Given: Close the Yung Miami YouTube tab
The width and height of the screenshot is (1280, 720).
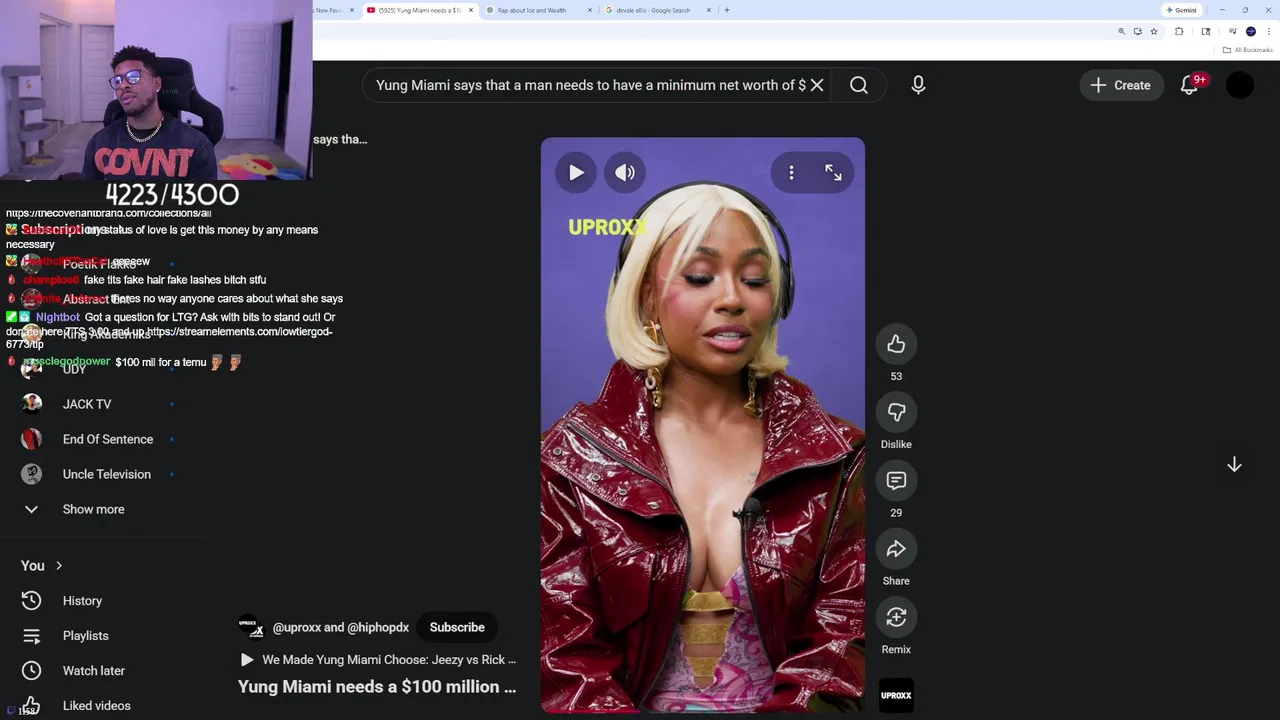Looking at the screenshot, I should [469, 10].
